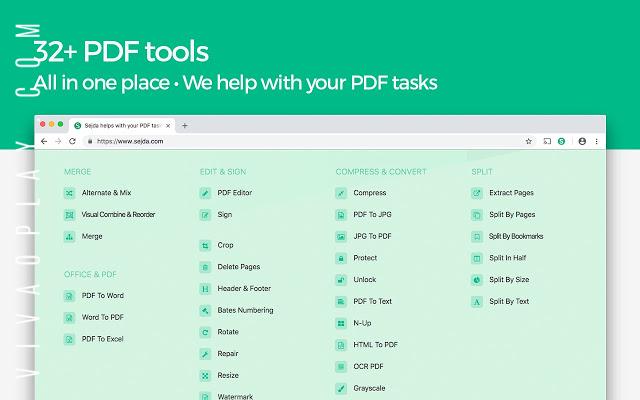
Task: Click the Unlock tool icon
Action: coord(341,280)
